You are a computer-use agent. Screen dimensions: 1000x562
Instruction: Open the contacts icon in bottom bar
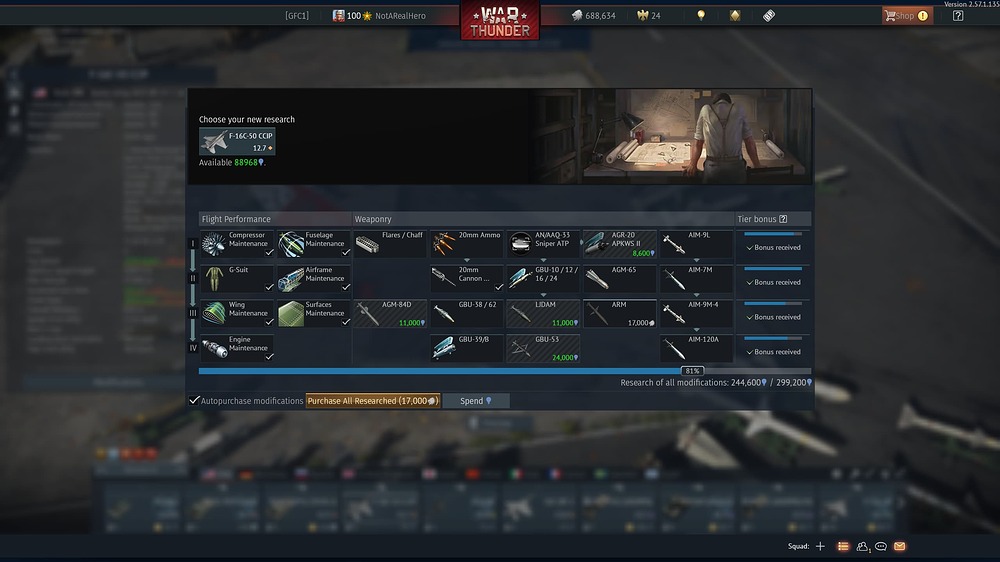(863, 547)
